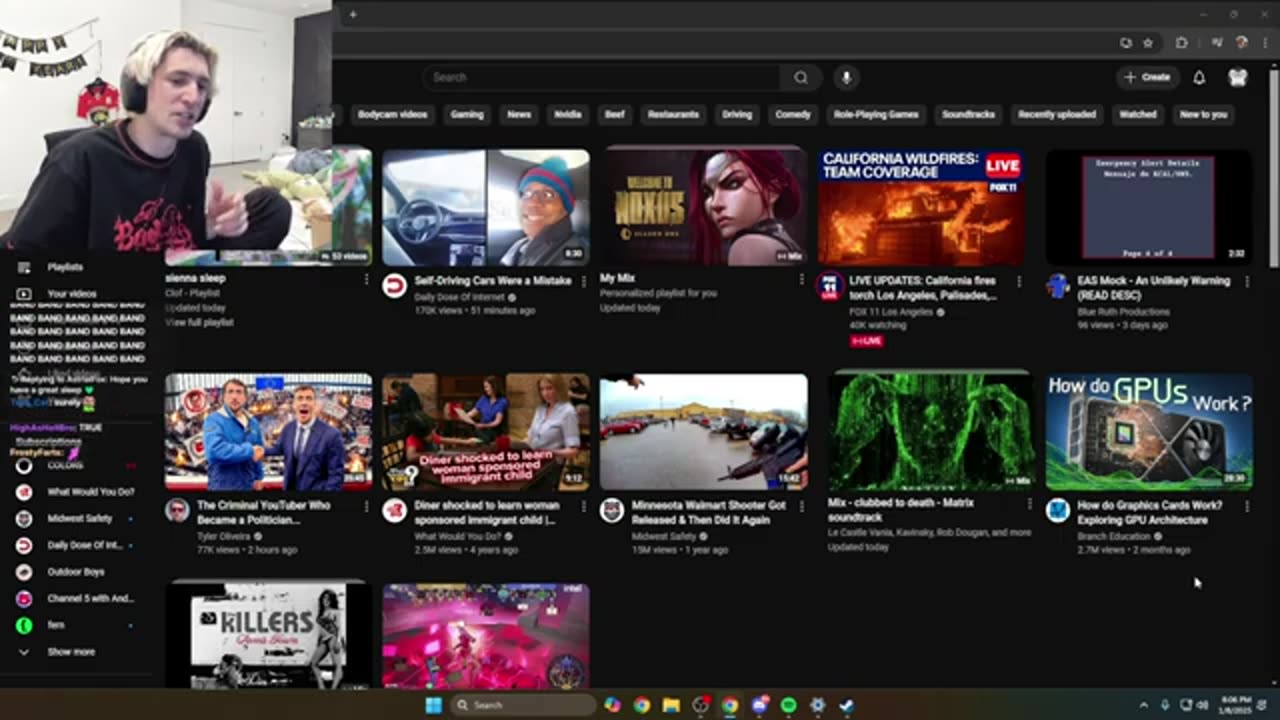Screen dimensions: 1280x720
Task: Open Midwest Safety channel avatar under Walmart video
Action: tap(612, 511)
